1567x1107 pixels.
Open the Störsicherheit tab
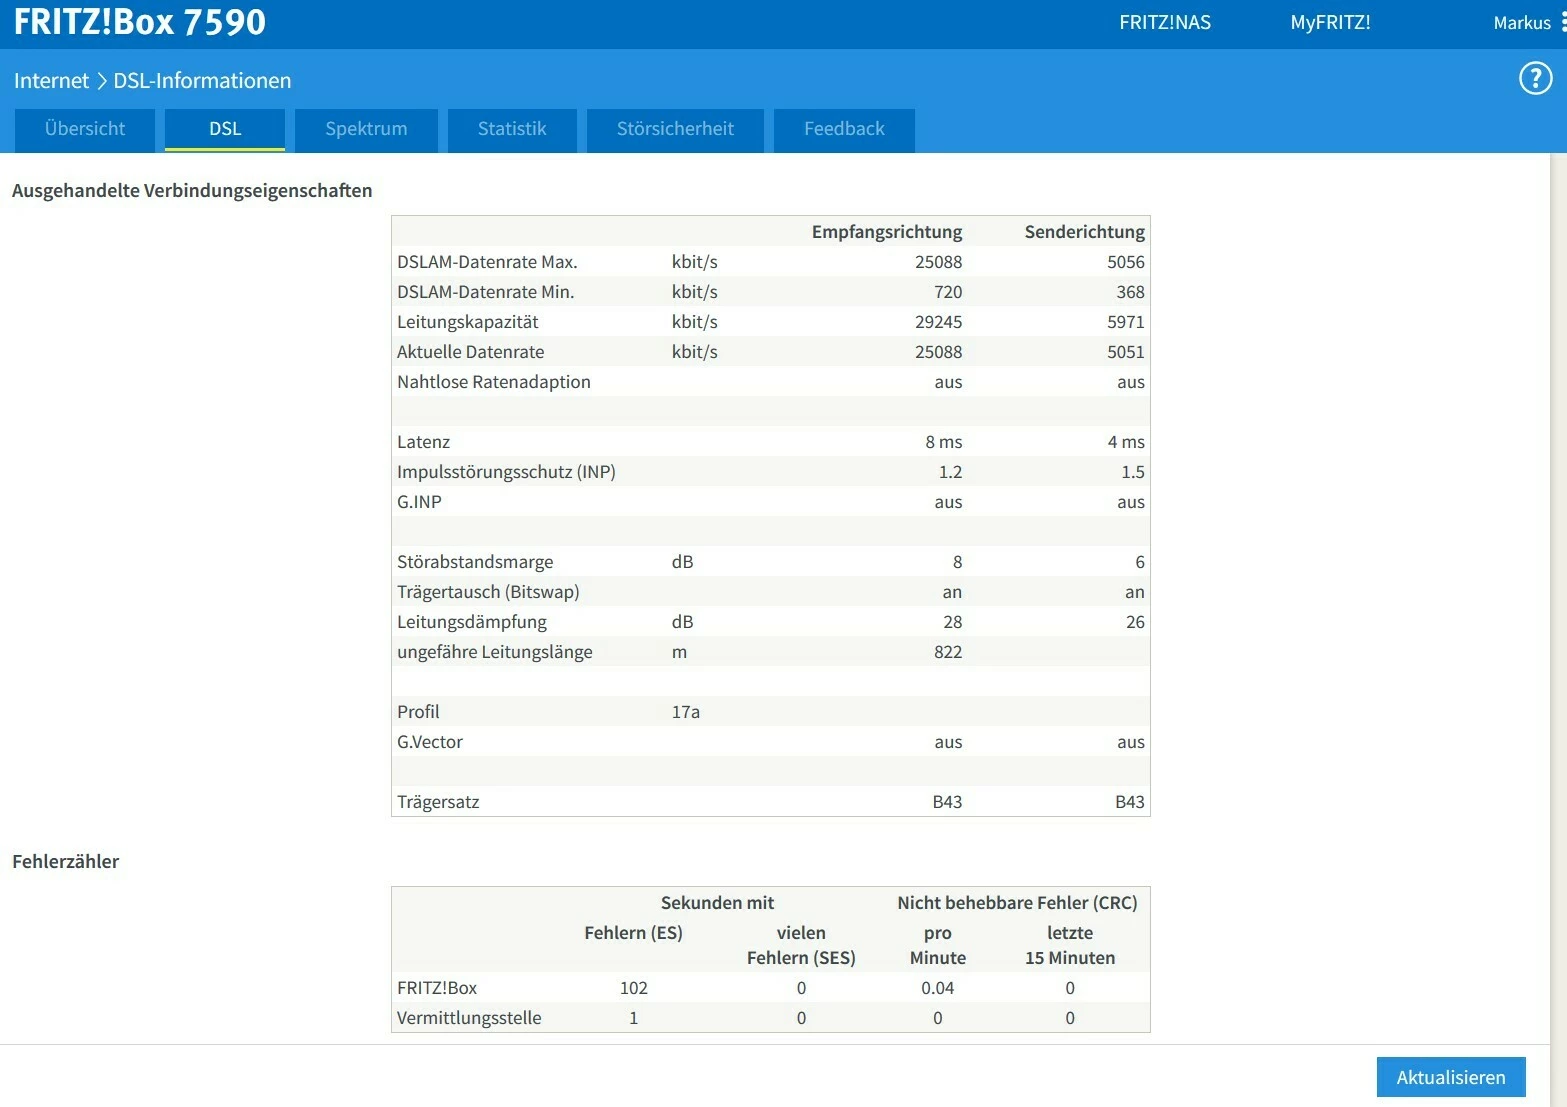pos(675,129)
